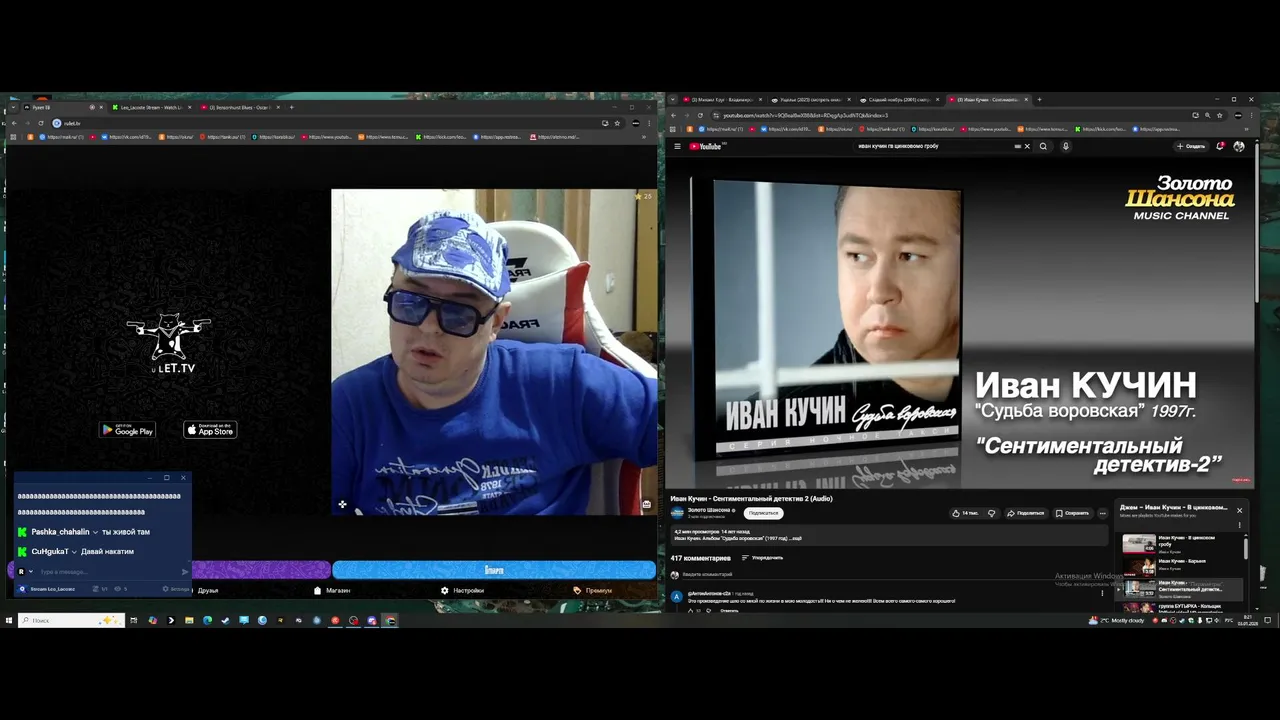Click the send arrow in the chat overlay
This screenshot has height=720, width=1280.
(184, 572)
